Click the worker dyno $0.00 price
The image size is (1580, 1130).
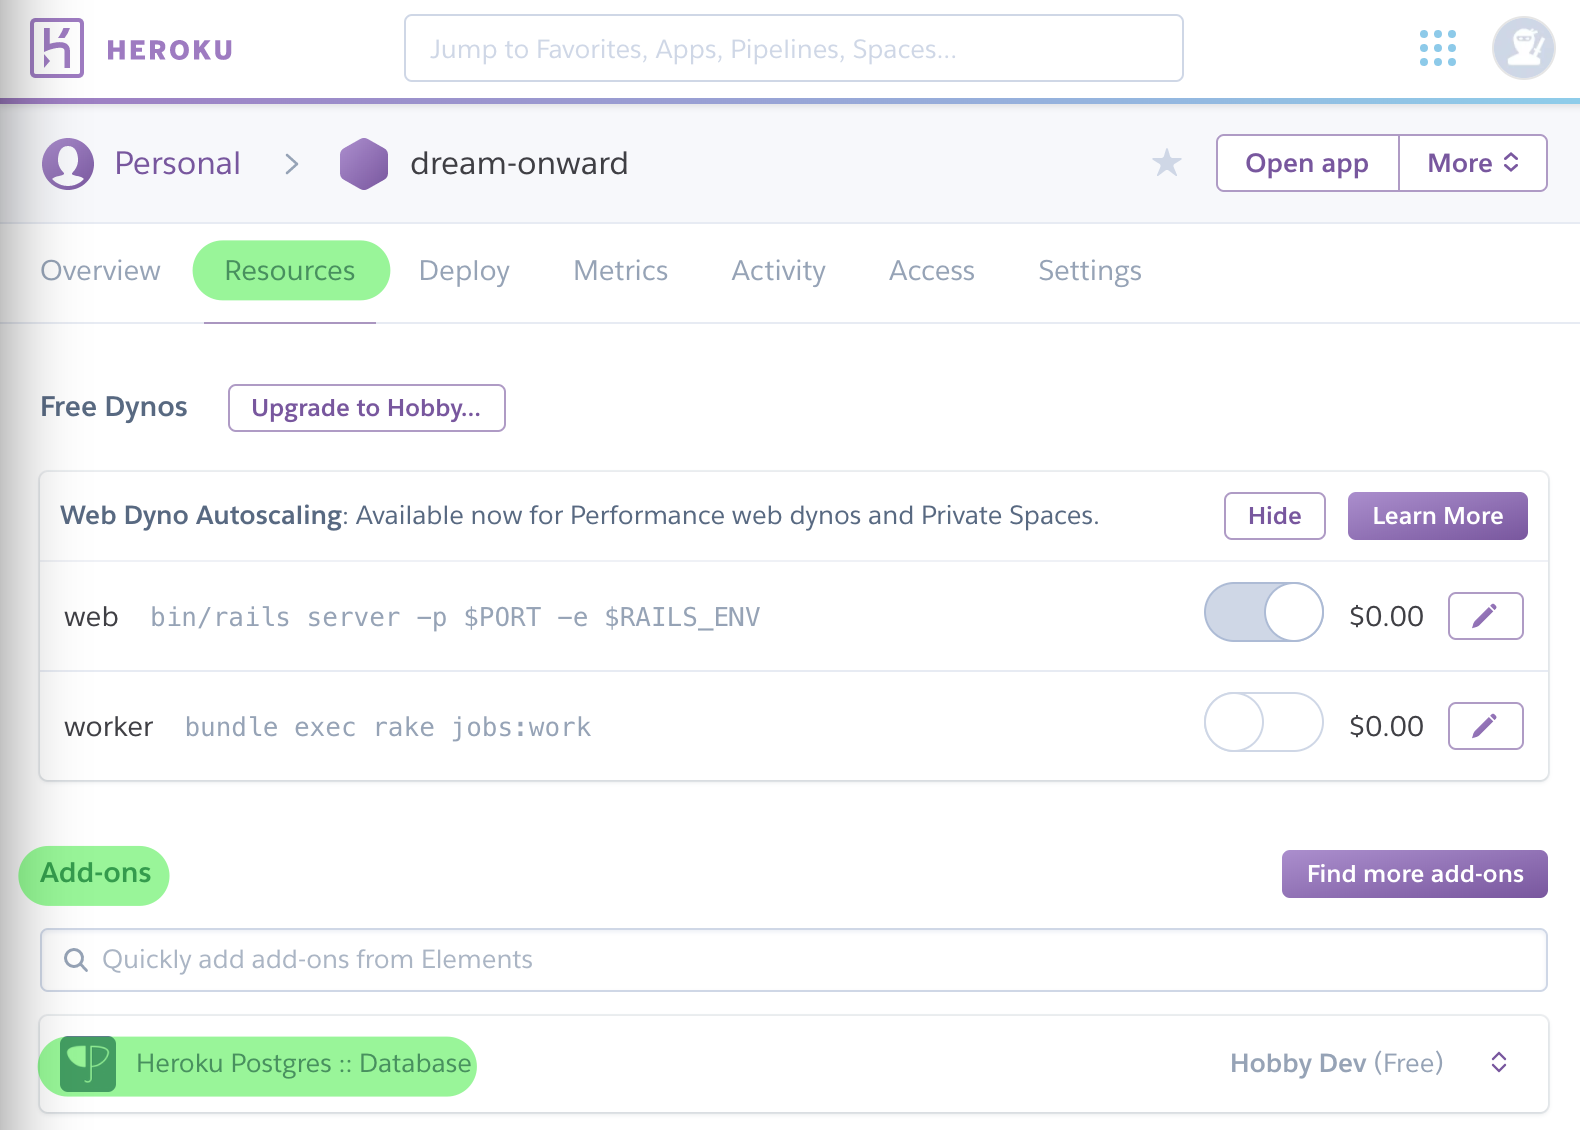click(x=1386, y=726)
